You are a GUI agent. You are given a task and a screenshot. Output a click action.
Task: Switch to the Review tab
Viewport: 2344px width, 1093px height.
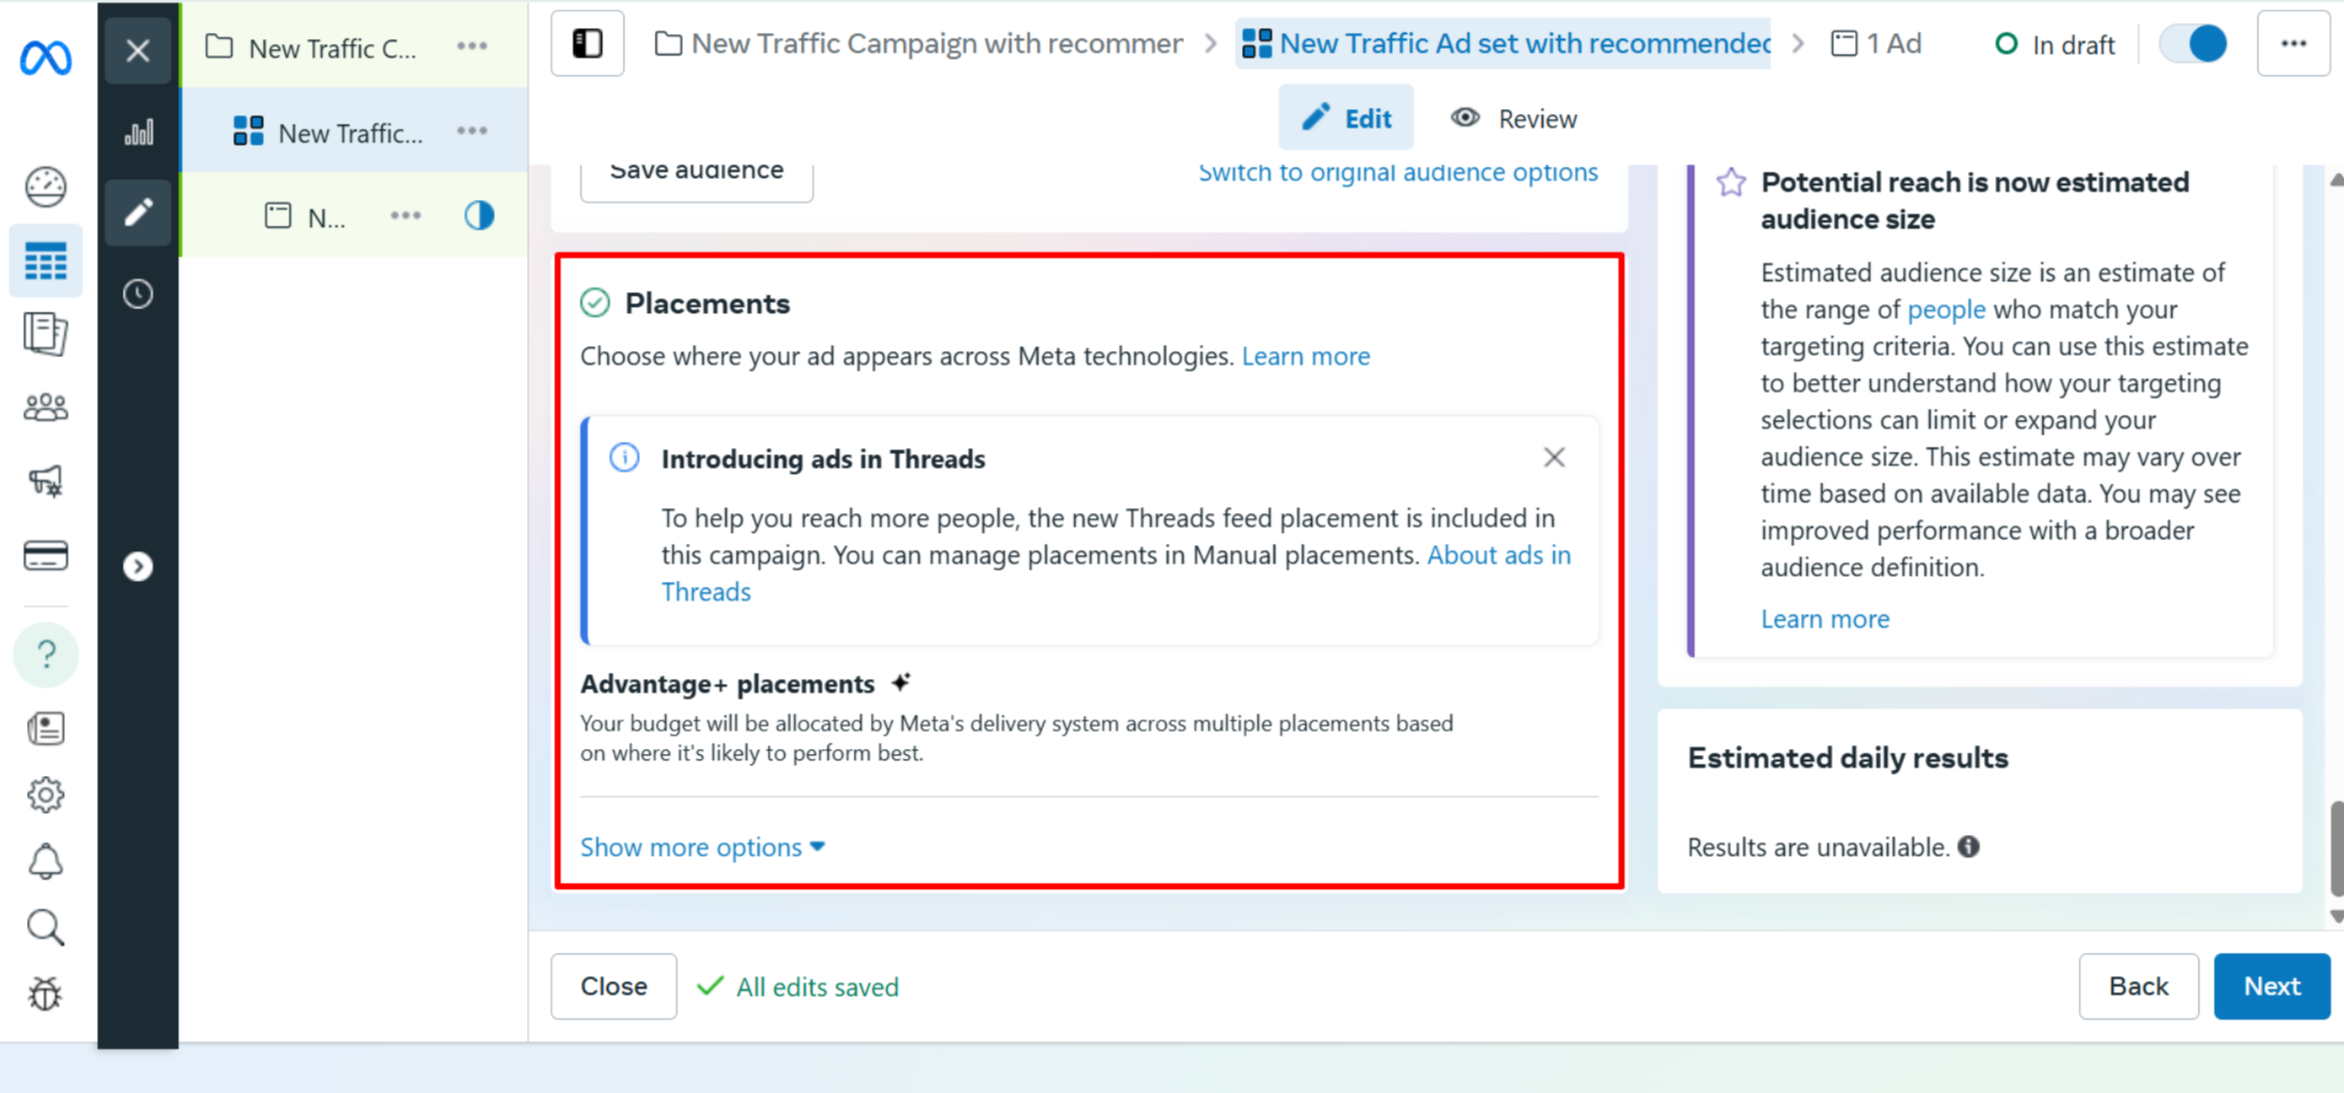1514,119
